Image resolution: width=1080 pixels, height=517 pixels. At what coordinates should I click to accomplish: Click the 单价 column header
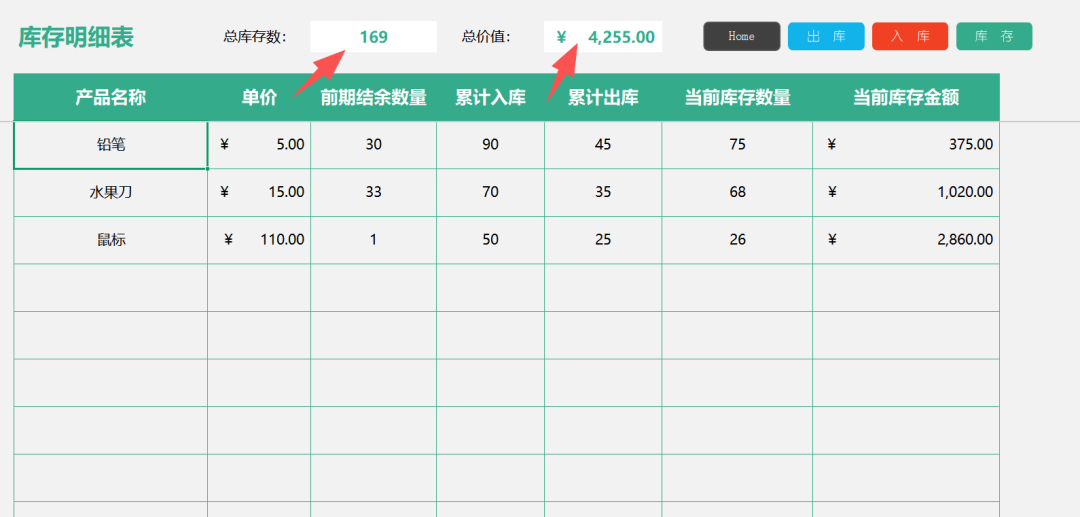pos(259,97)
